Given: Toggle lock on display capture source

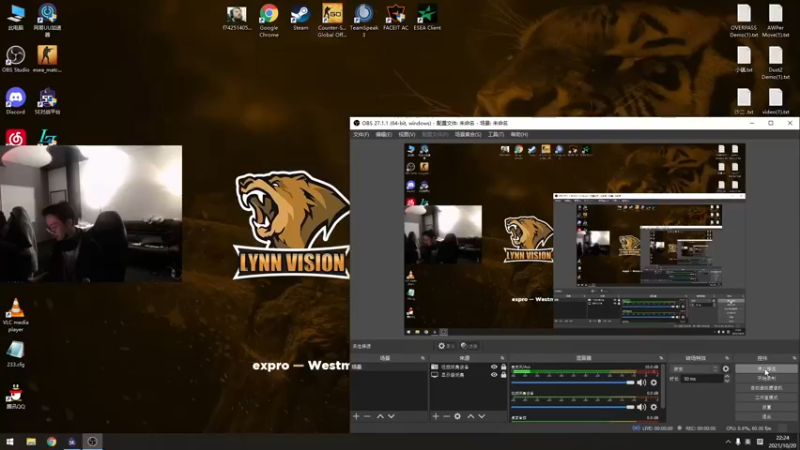Looking at the screenshot, I should (x=503, y=375).
